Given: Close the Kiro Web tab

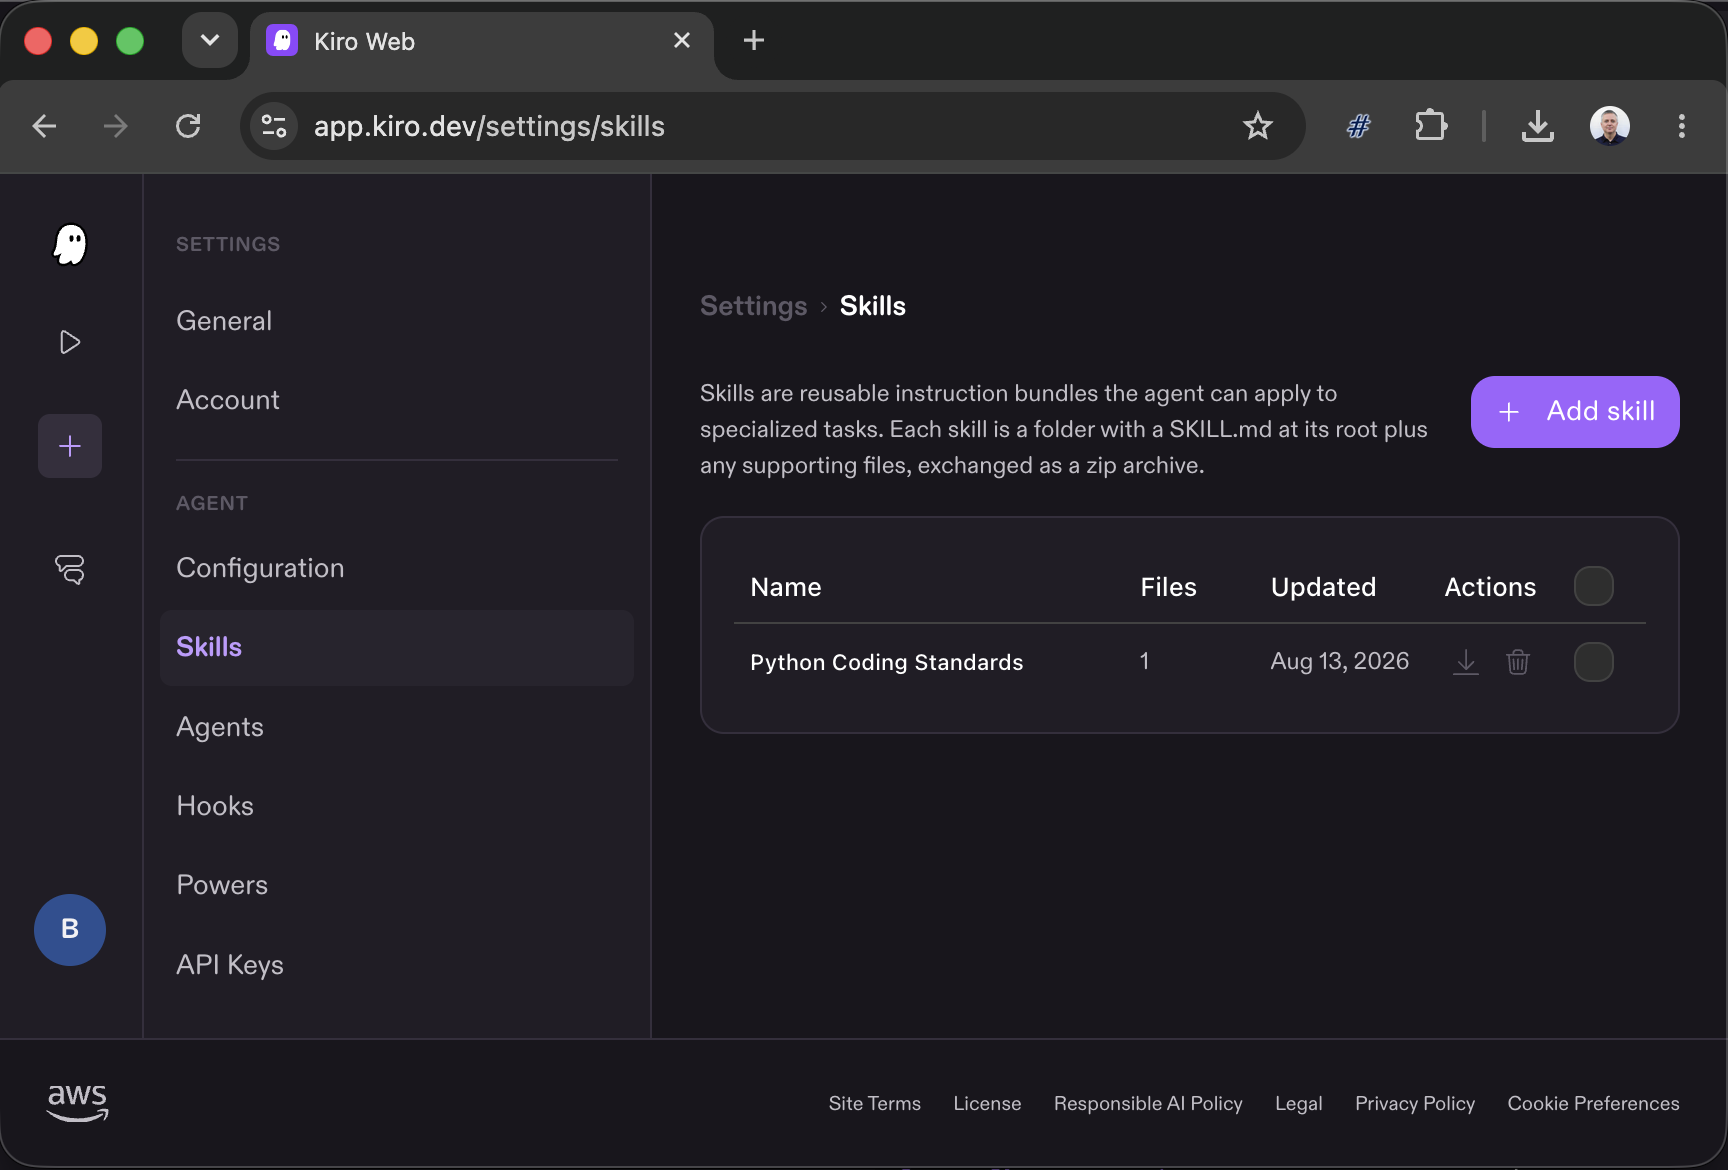Looking at the screenshot, I should (682, 40).
